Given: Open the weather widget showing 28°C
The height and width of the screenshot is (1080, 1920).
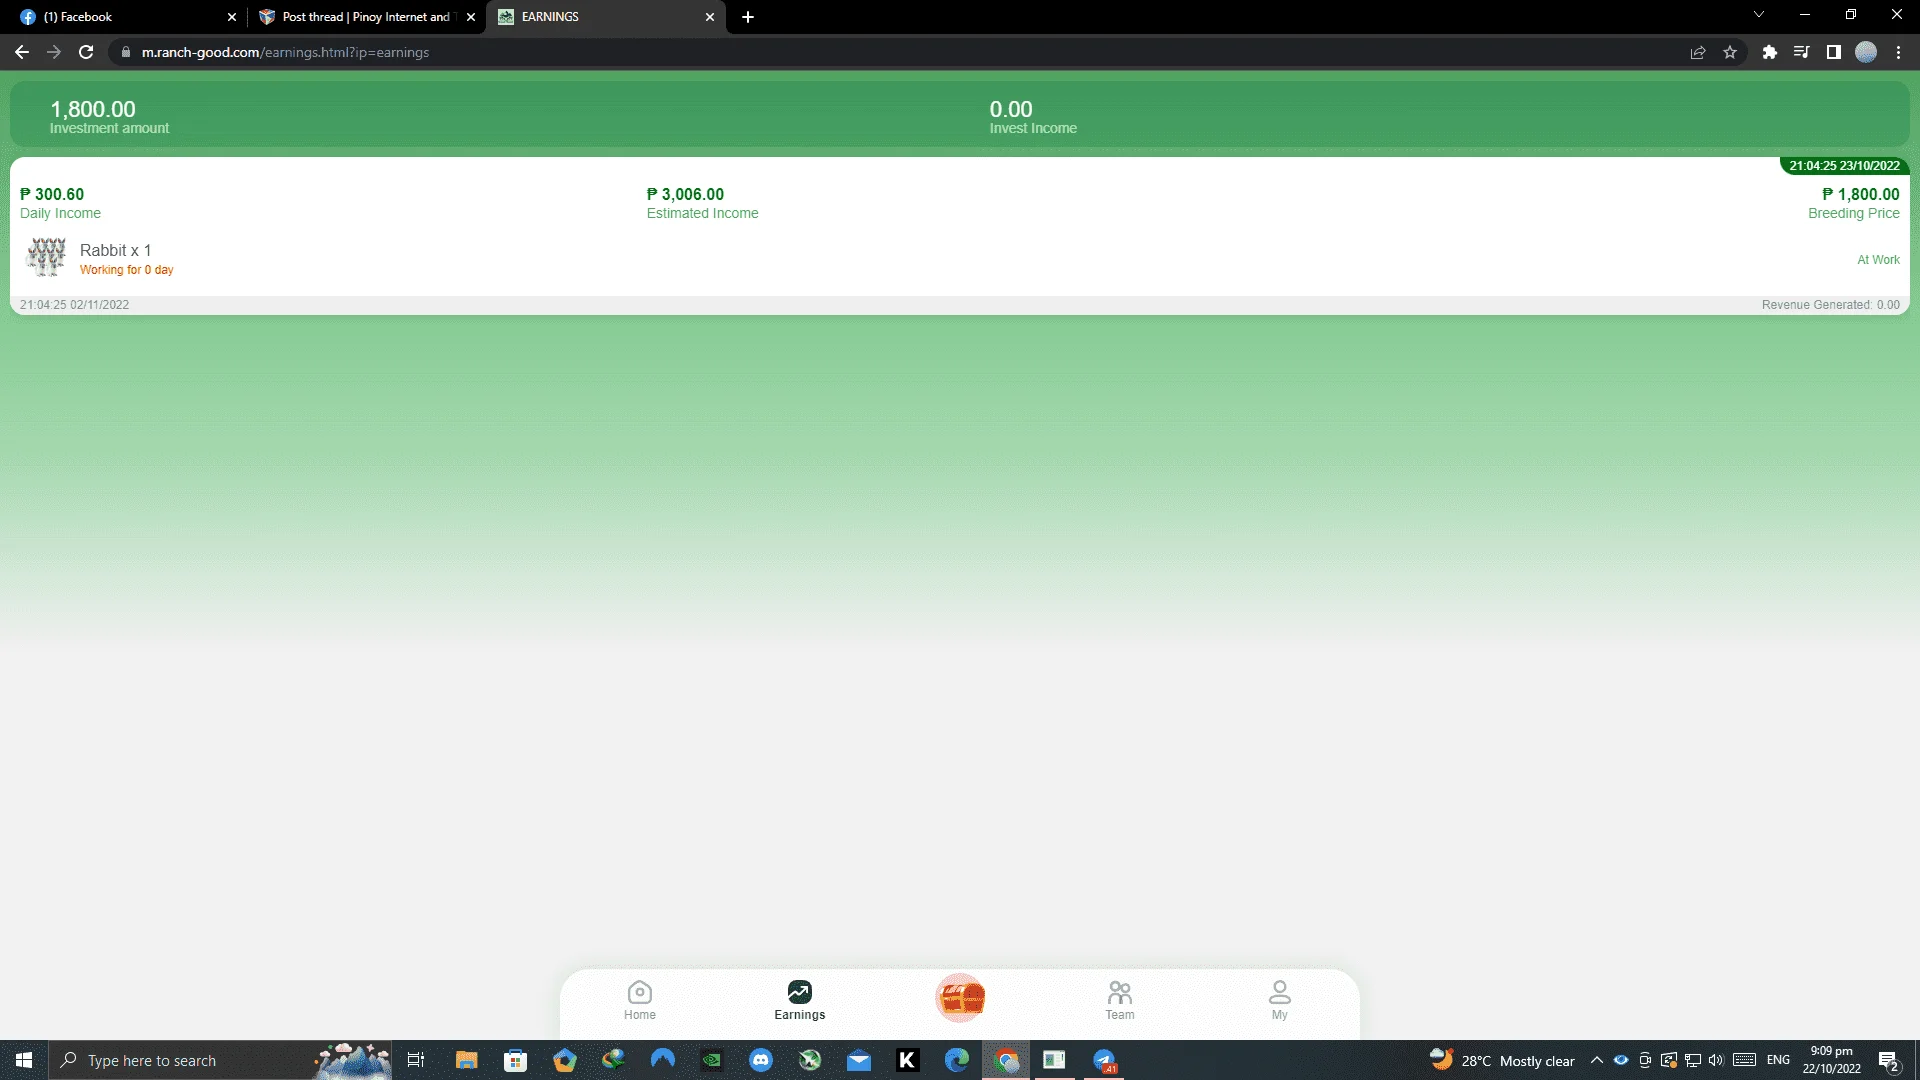Looking at the screenshot, I should tap(1502, 1060).
